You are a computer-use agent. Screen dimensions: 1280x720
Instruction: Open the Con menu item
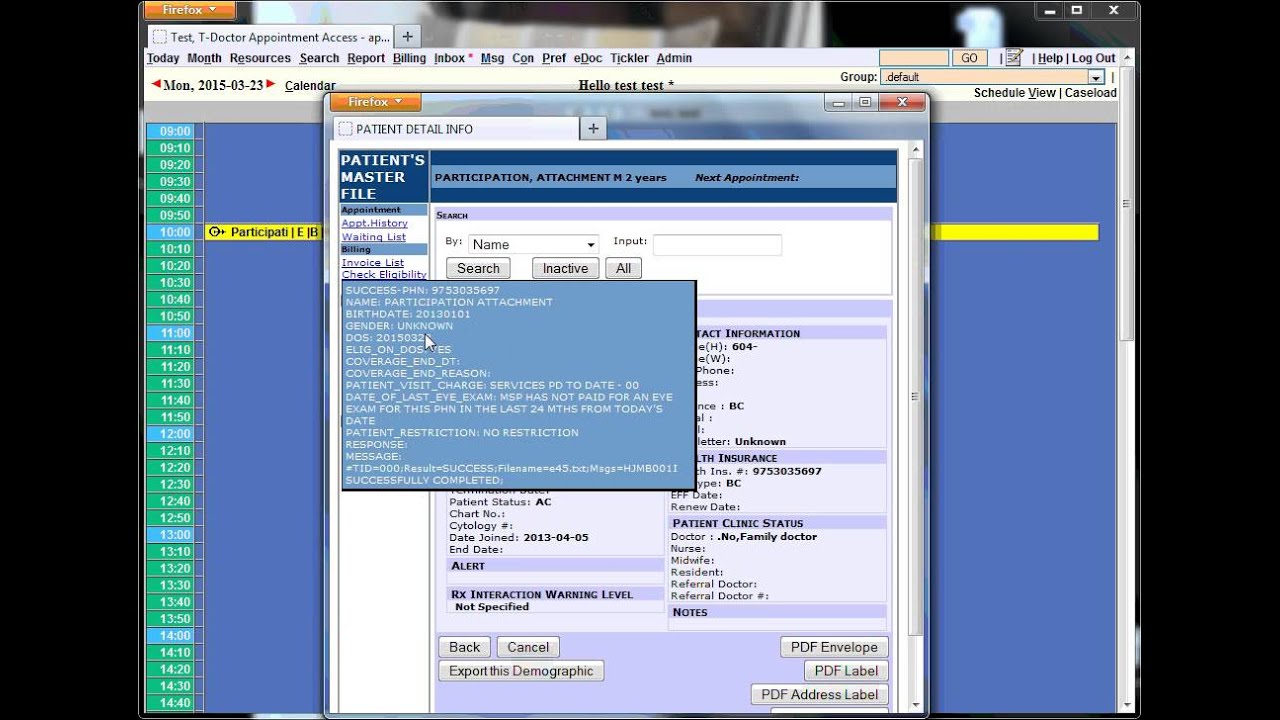point(523,58)
